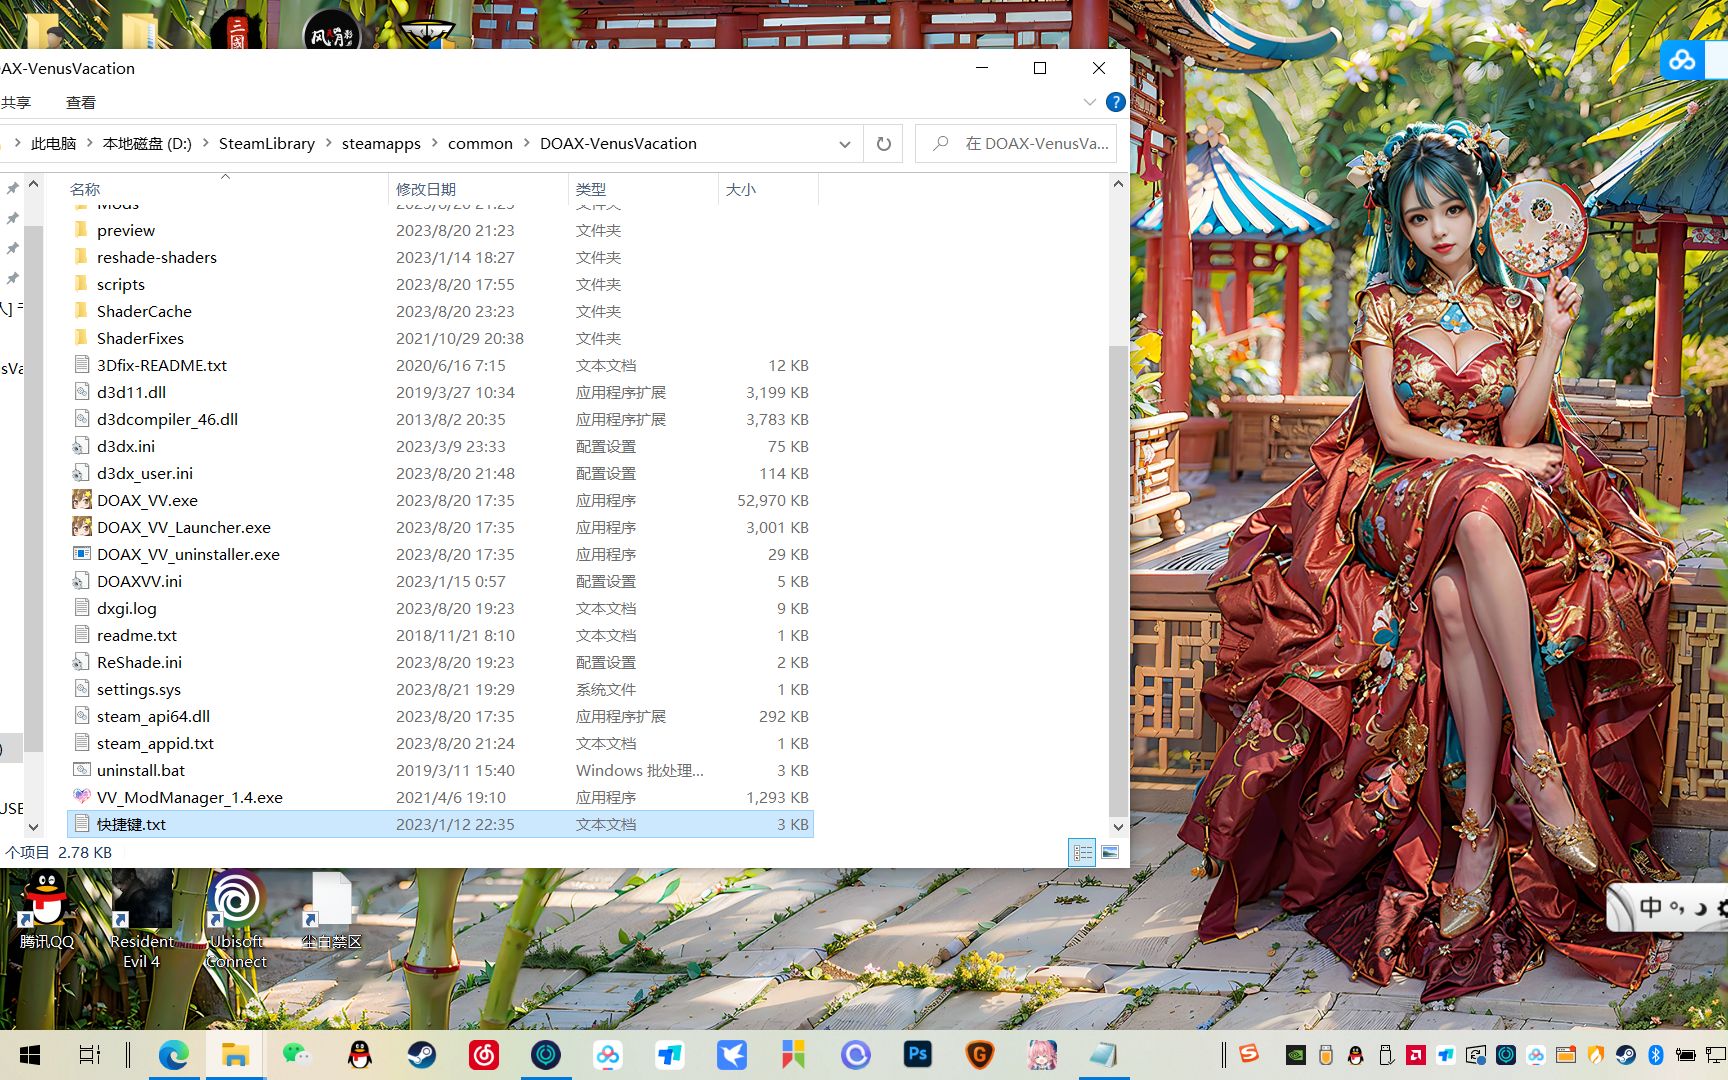Open the 共享 ribbon tab
Viewport: 1728px width, 1080px height.
coord(16,102)
